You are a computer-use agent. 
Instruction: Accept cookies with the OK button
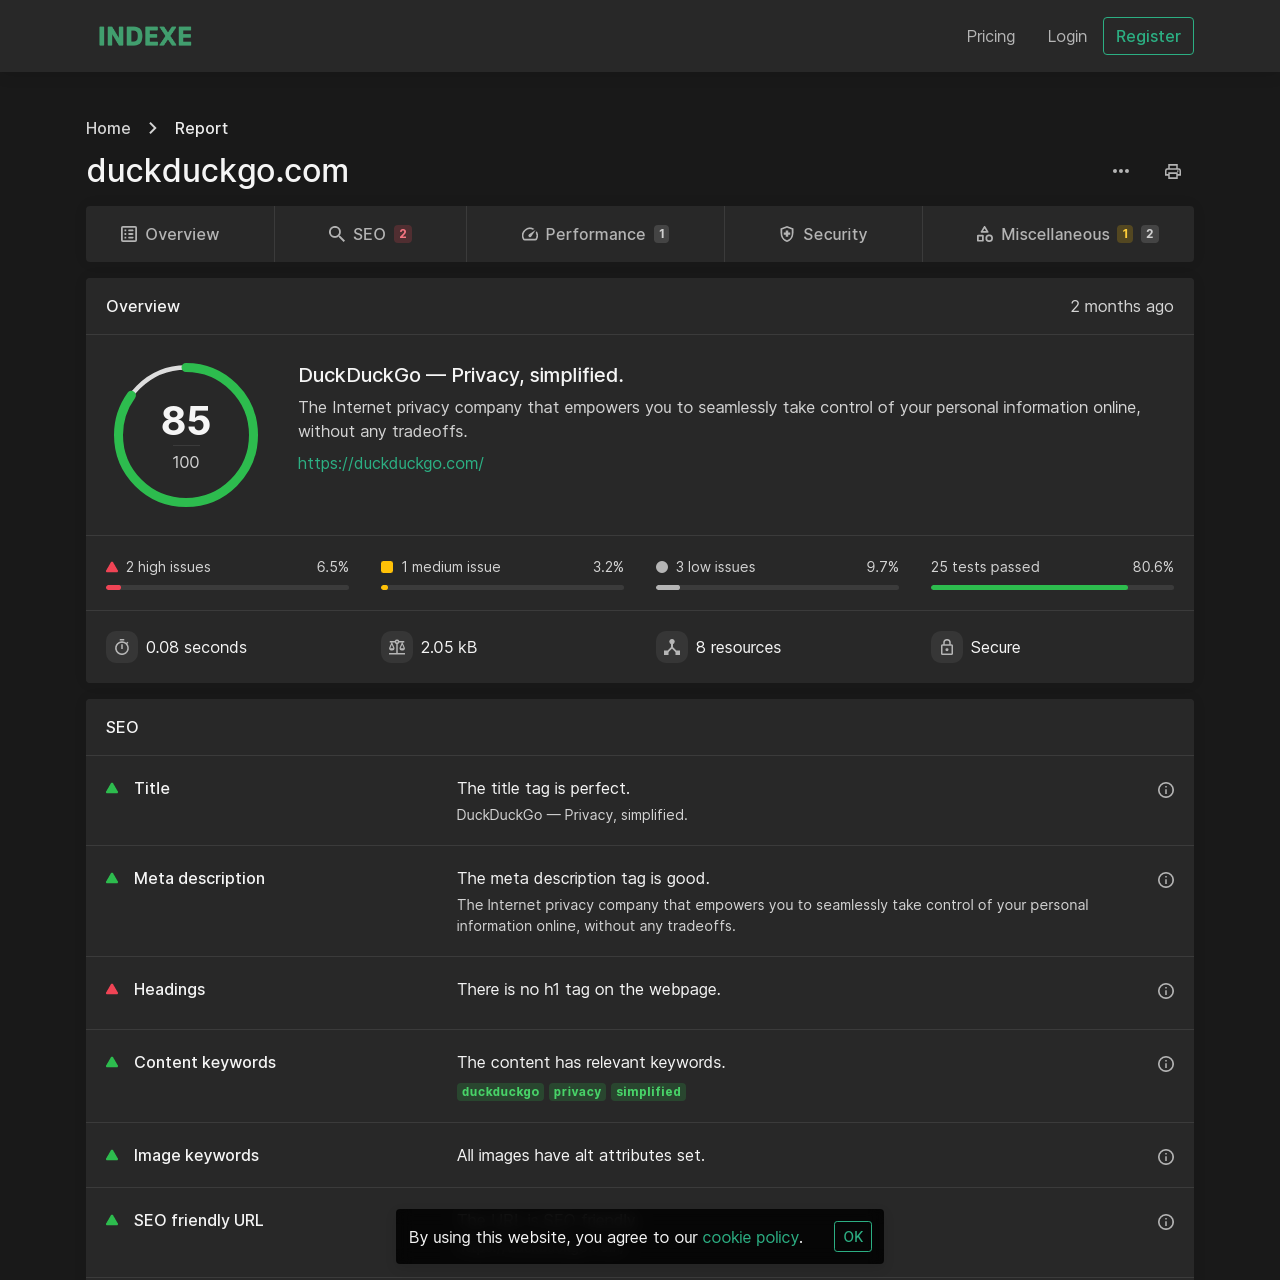[x=853, y=1237]
